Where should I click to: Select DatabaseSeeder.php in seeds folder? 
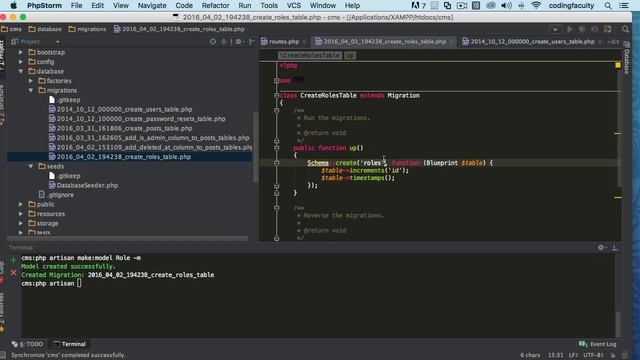[x=87, y=185]
